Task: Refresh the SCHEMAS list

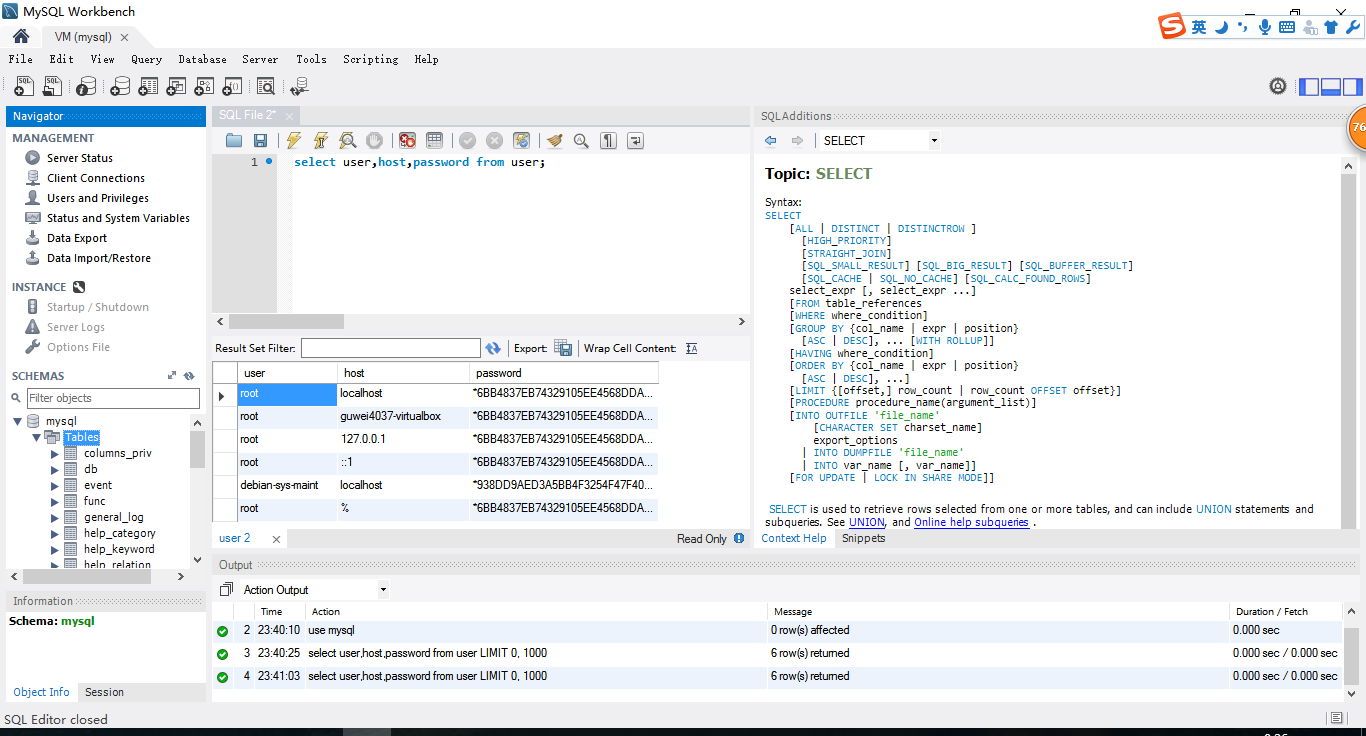Action: 188,375
